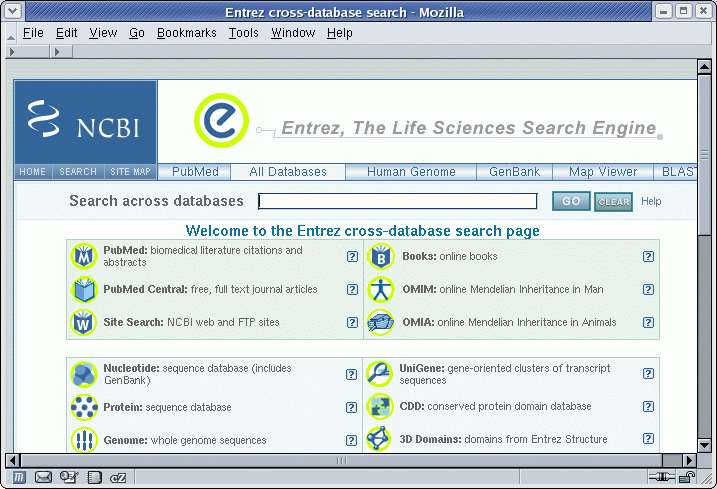
Task: Open the Window menu
Action: point(293,33)
